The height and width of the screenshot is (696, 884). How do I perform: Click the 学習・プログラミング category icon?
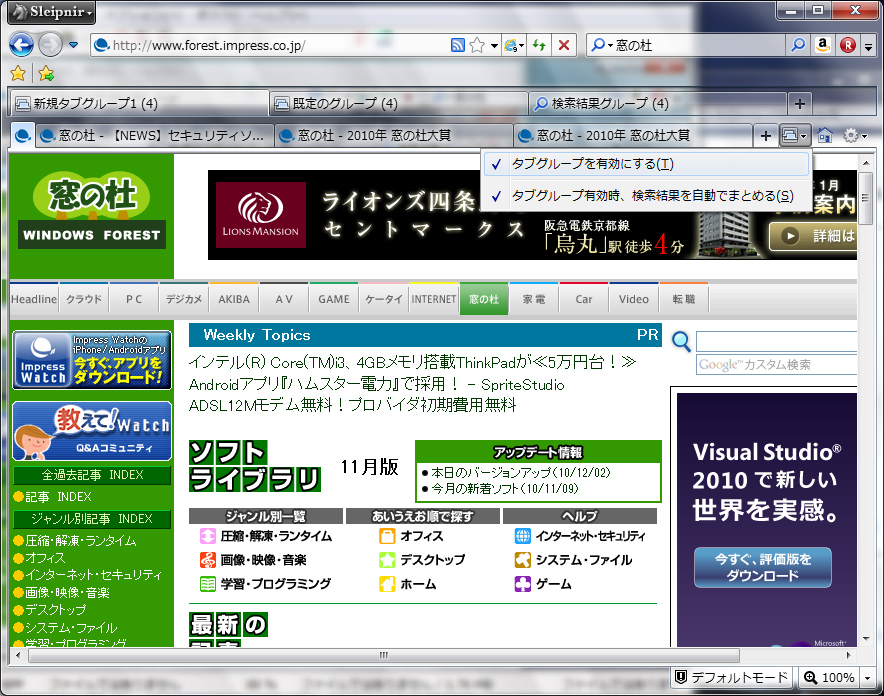point(207,584)
